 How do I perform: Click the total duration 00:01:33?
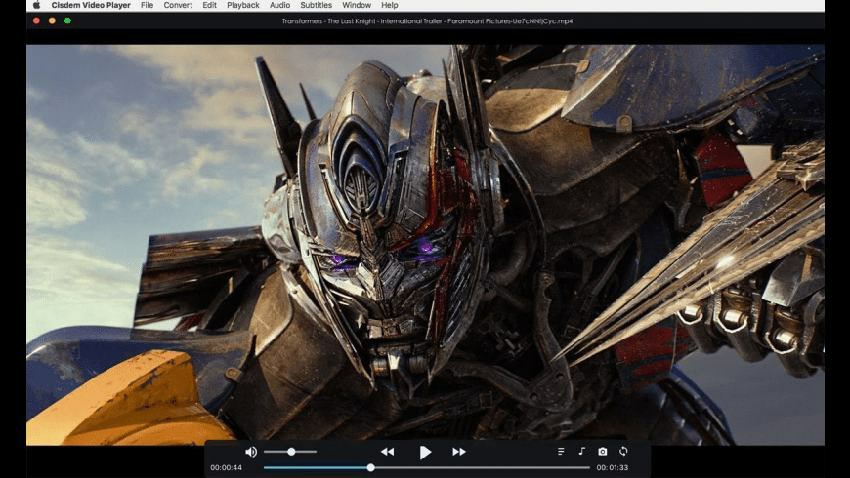612,467
